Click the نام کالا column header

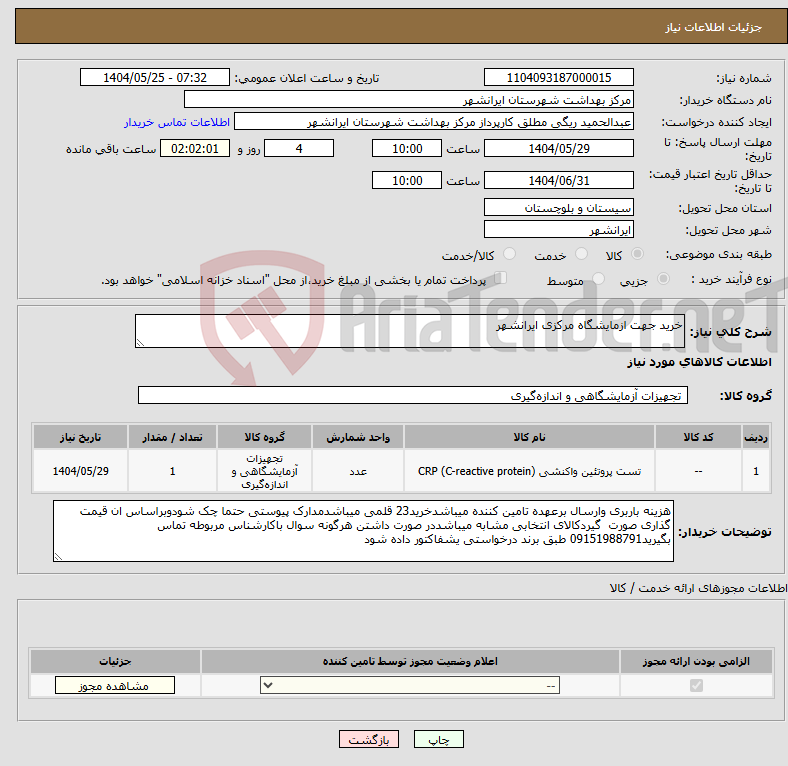(x=529, y=437)
